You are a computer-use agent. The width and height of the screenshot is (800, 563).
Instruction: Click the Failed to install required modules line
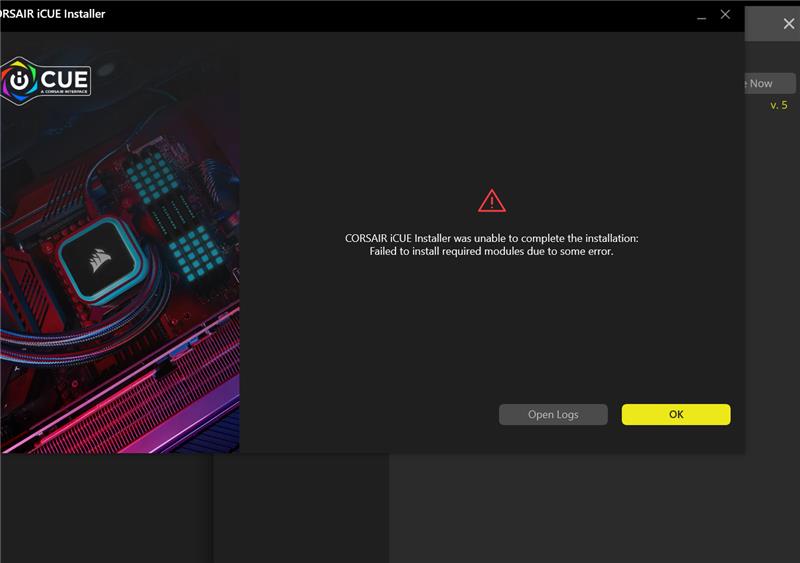pos(491,252)
